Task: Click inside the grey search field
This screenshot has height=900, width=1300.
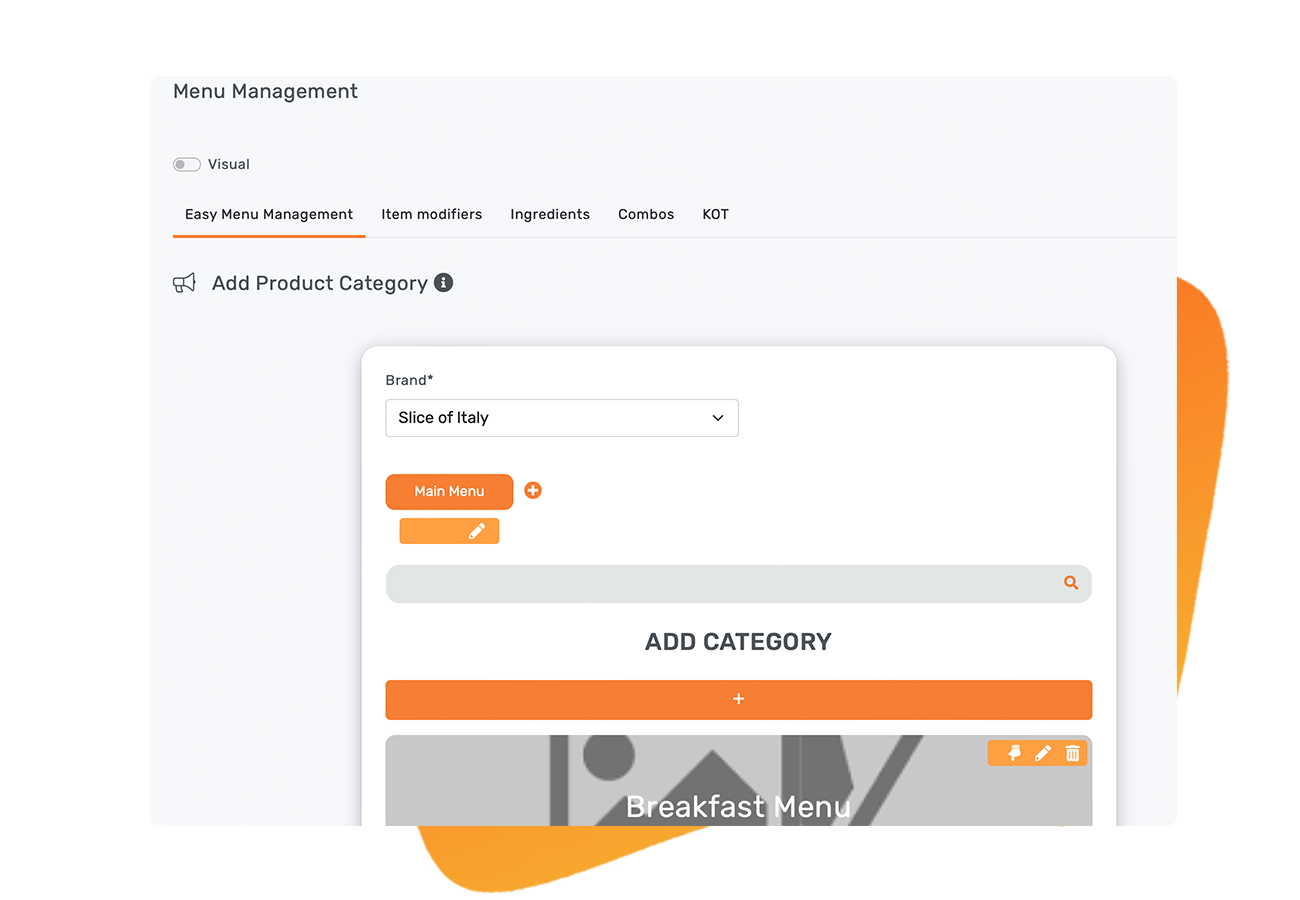Action: (720, 584)
